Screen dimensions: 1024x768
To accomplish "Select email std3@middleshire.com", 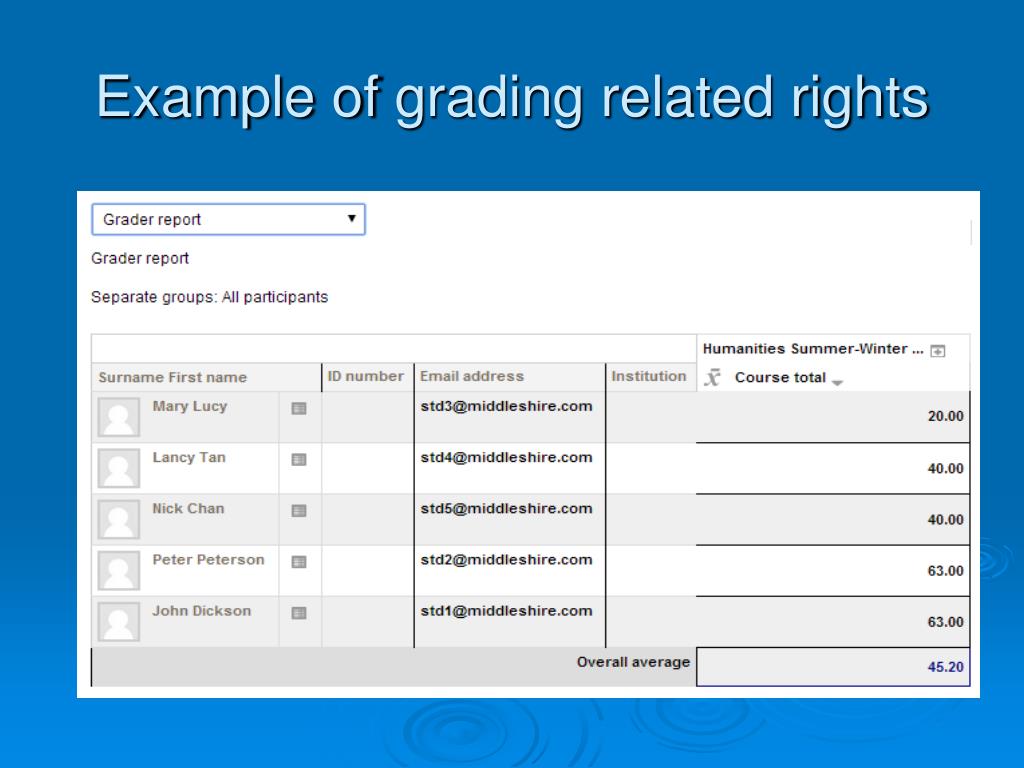I will [x=506, y=406].
